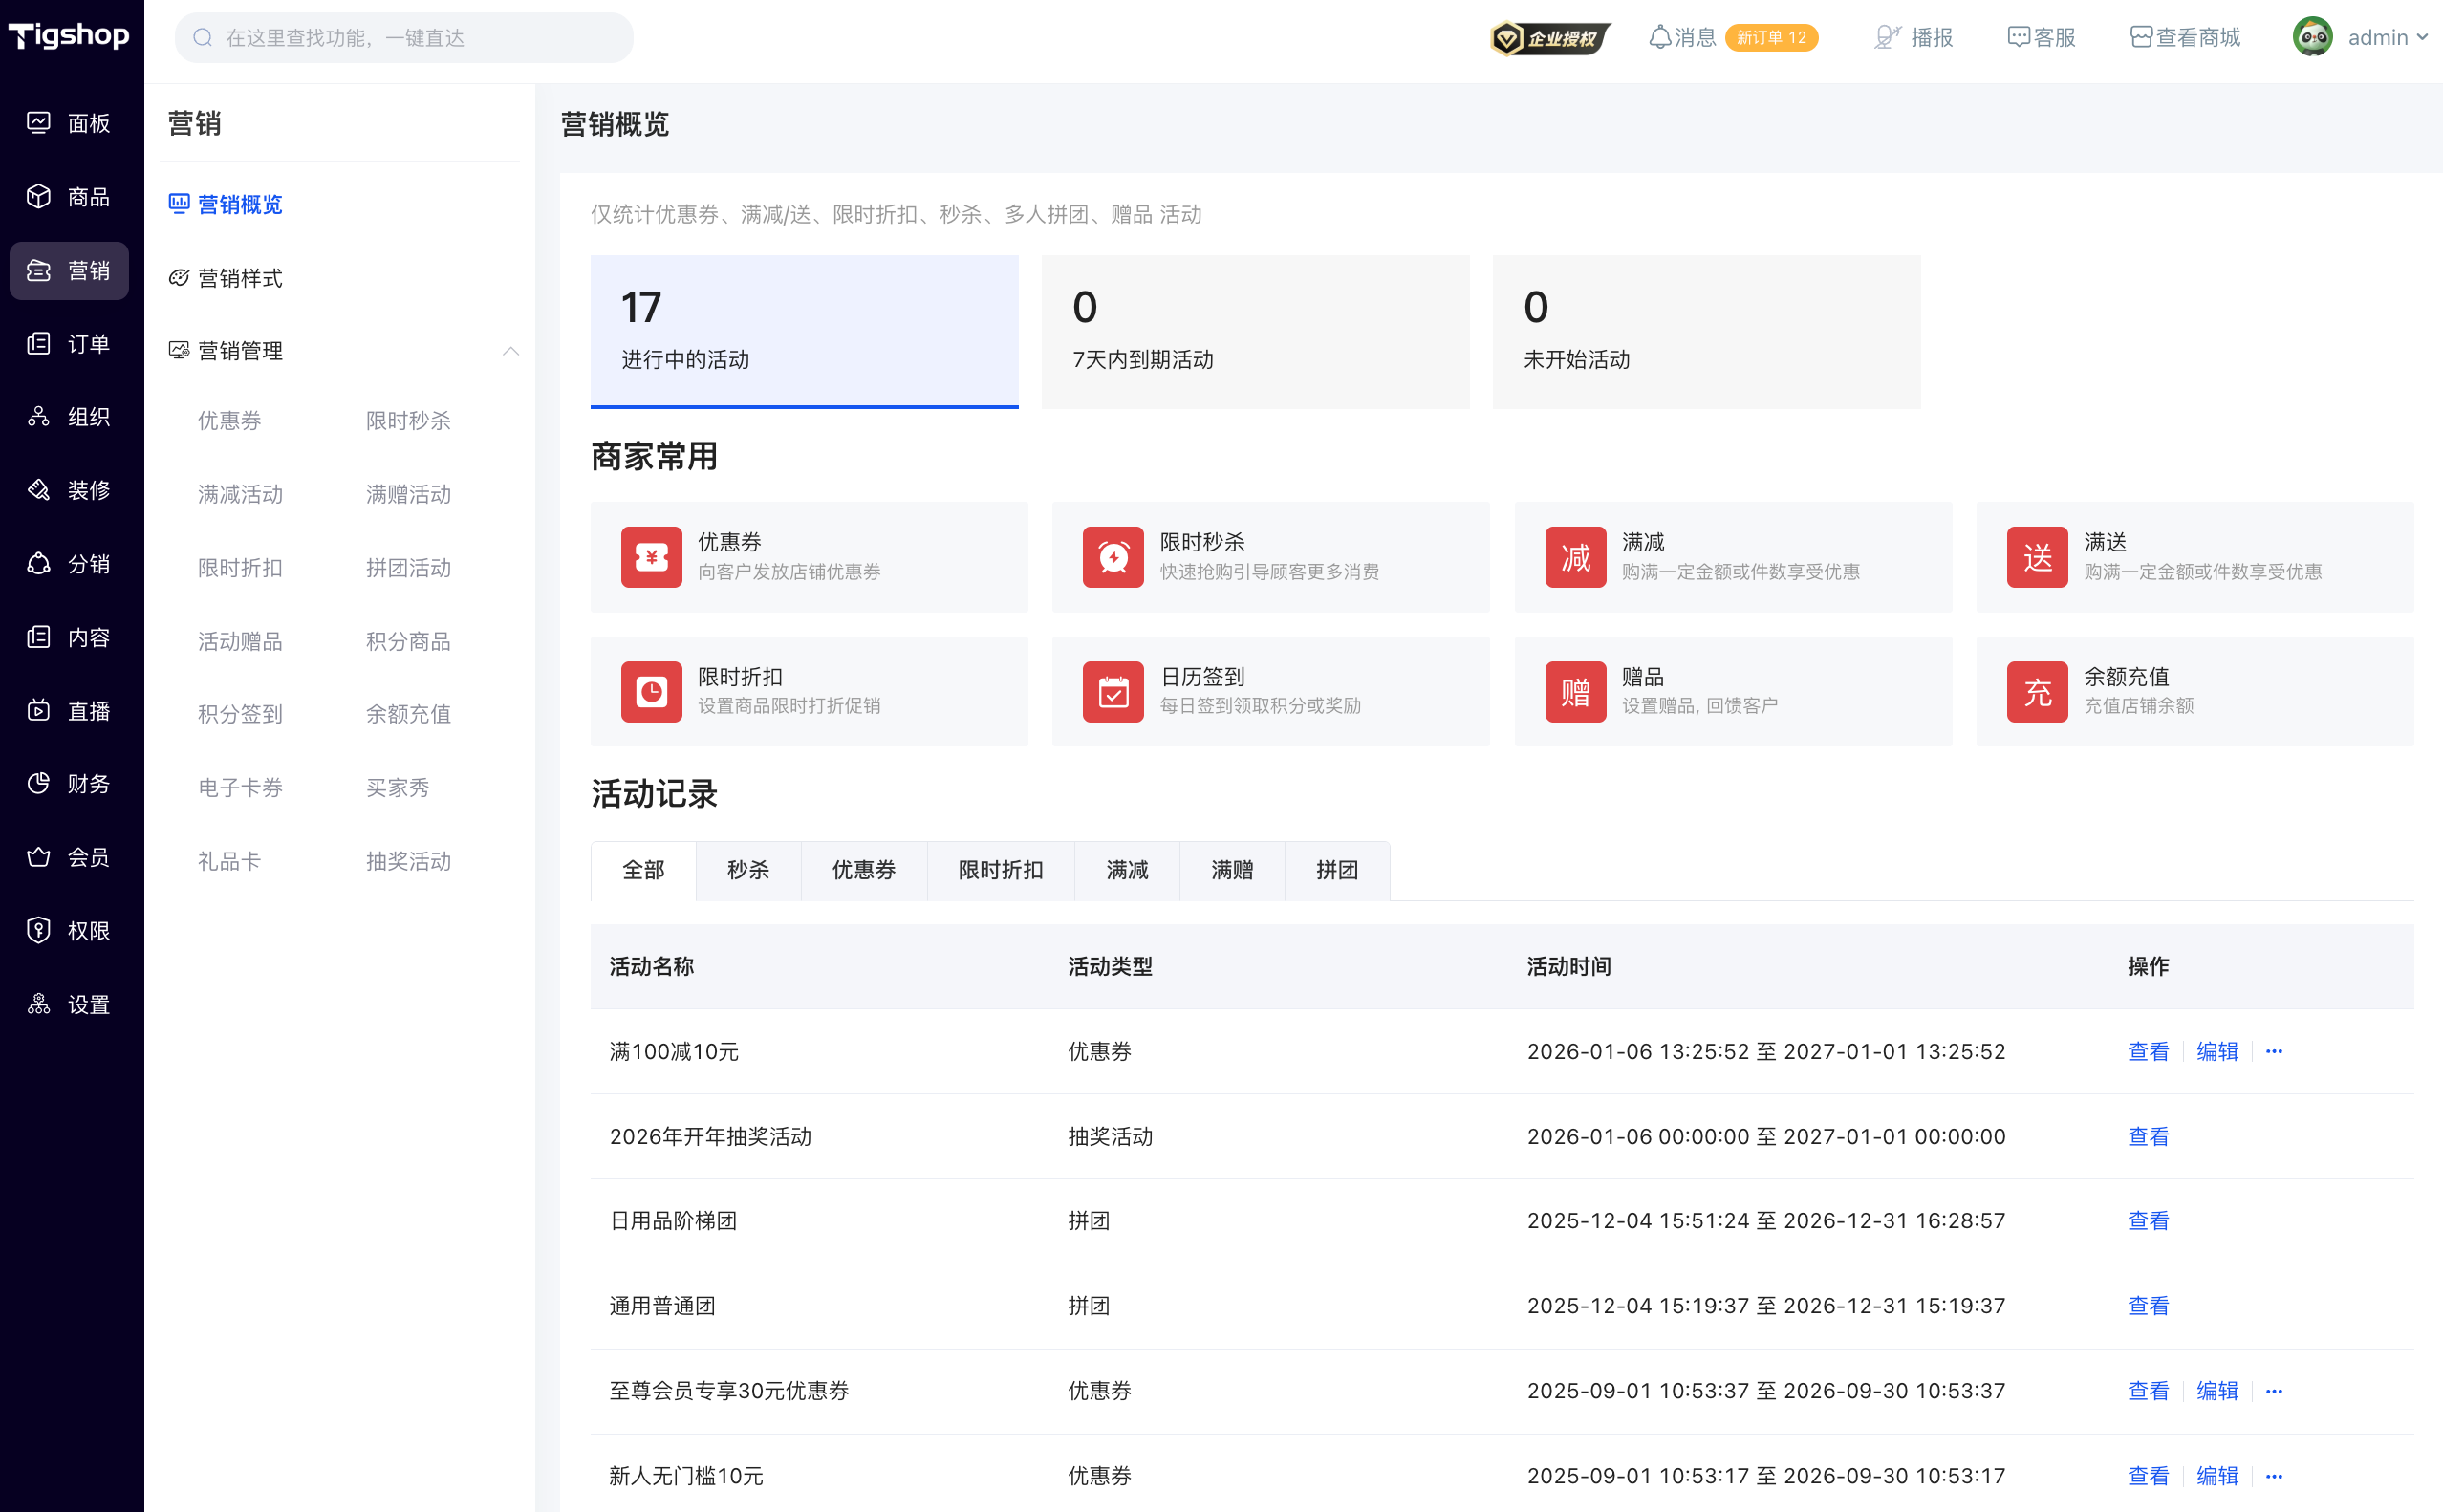The height and width of the screenshot is (1512, 2443).
Task: Click 编辑 link for 新人无门槛10元
Action: tap(2217, 1476)
